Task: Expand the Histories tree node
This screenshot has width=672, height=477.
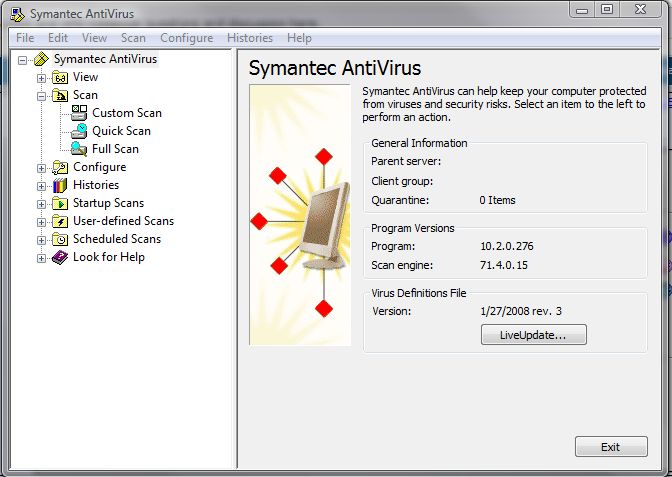Action: click(41, 186)
